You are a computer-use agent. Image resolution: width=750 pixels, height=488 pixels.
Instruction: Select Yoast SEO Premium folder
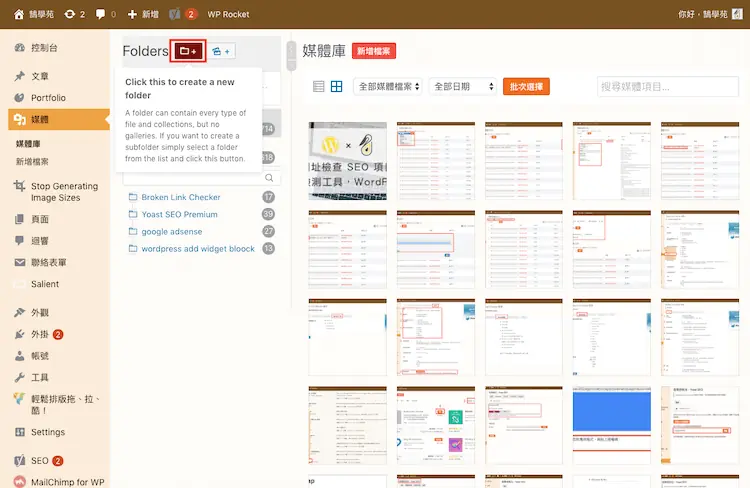pyautogui.click(x=179, y=214)
